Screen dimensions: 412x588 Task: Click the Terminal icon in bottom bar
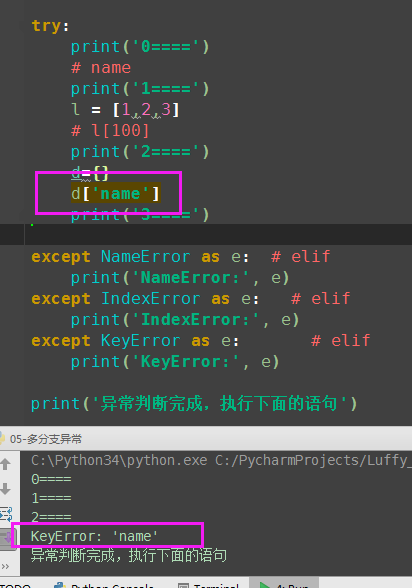pyautogui.click(x=183, y=585)
